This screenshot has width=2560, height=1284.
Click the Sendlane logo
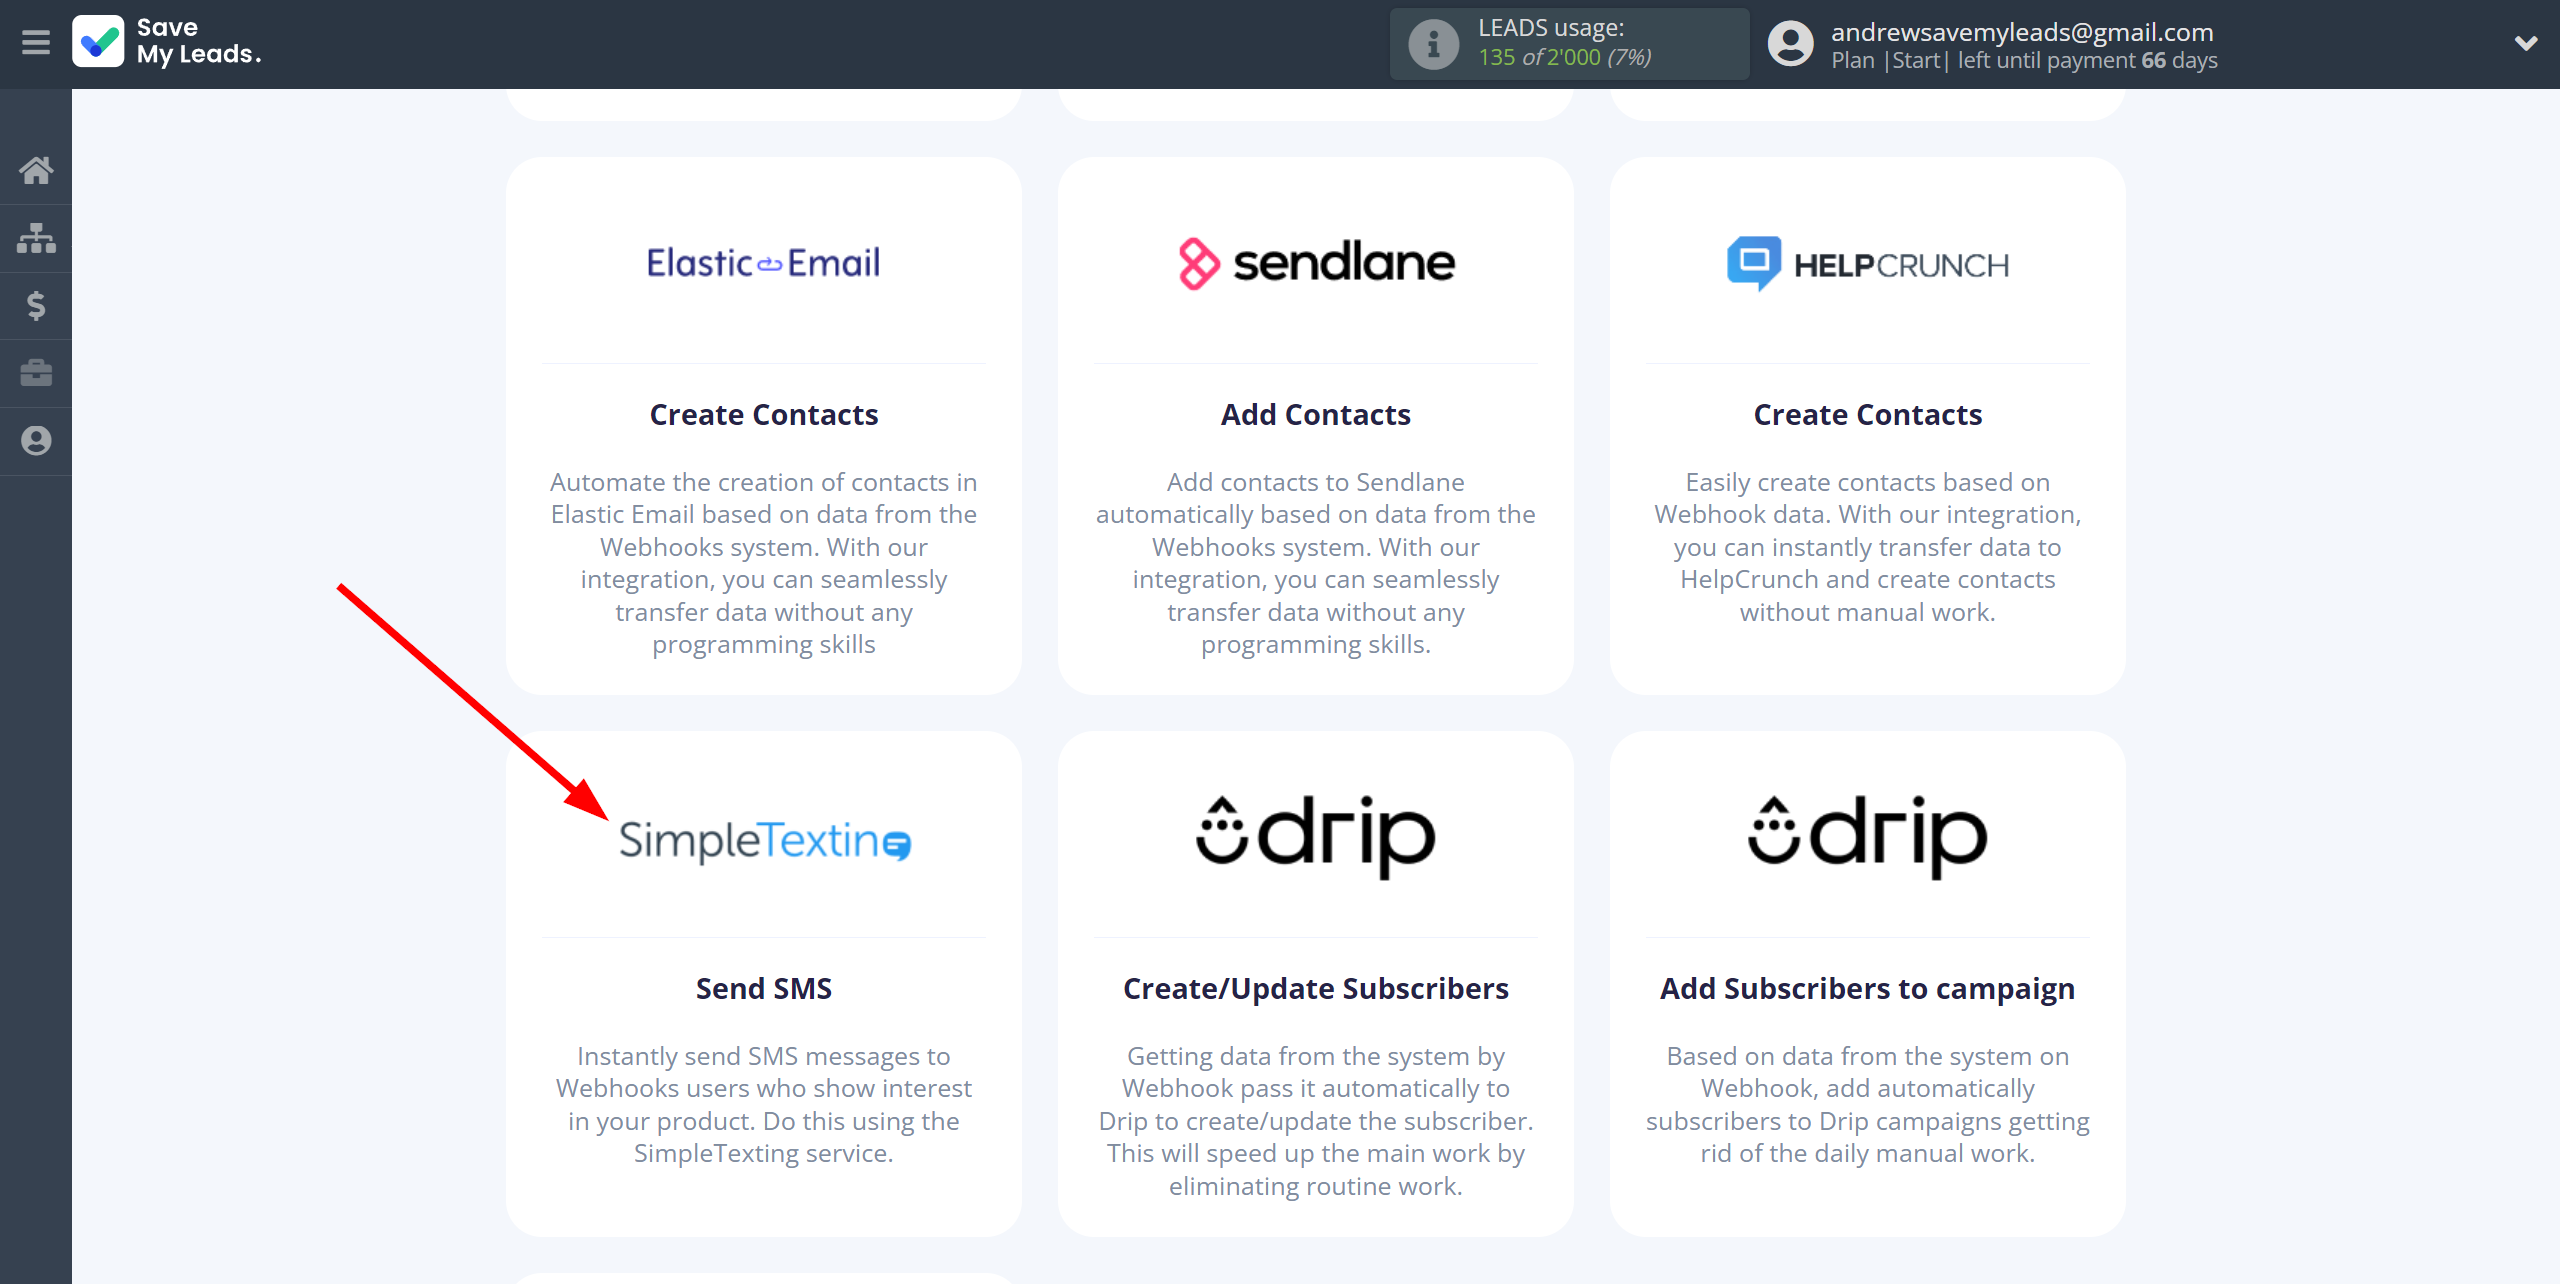[1316, 263]
